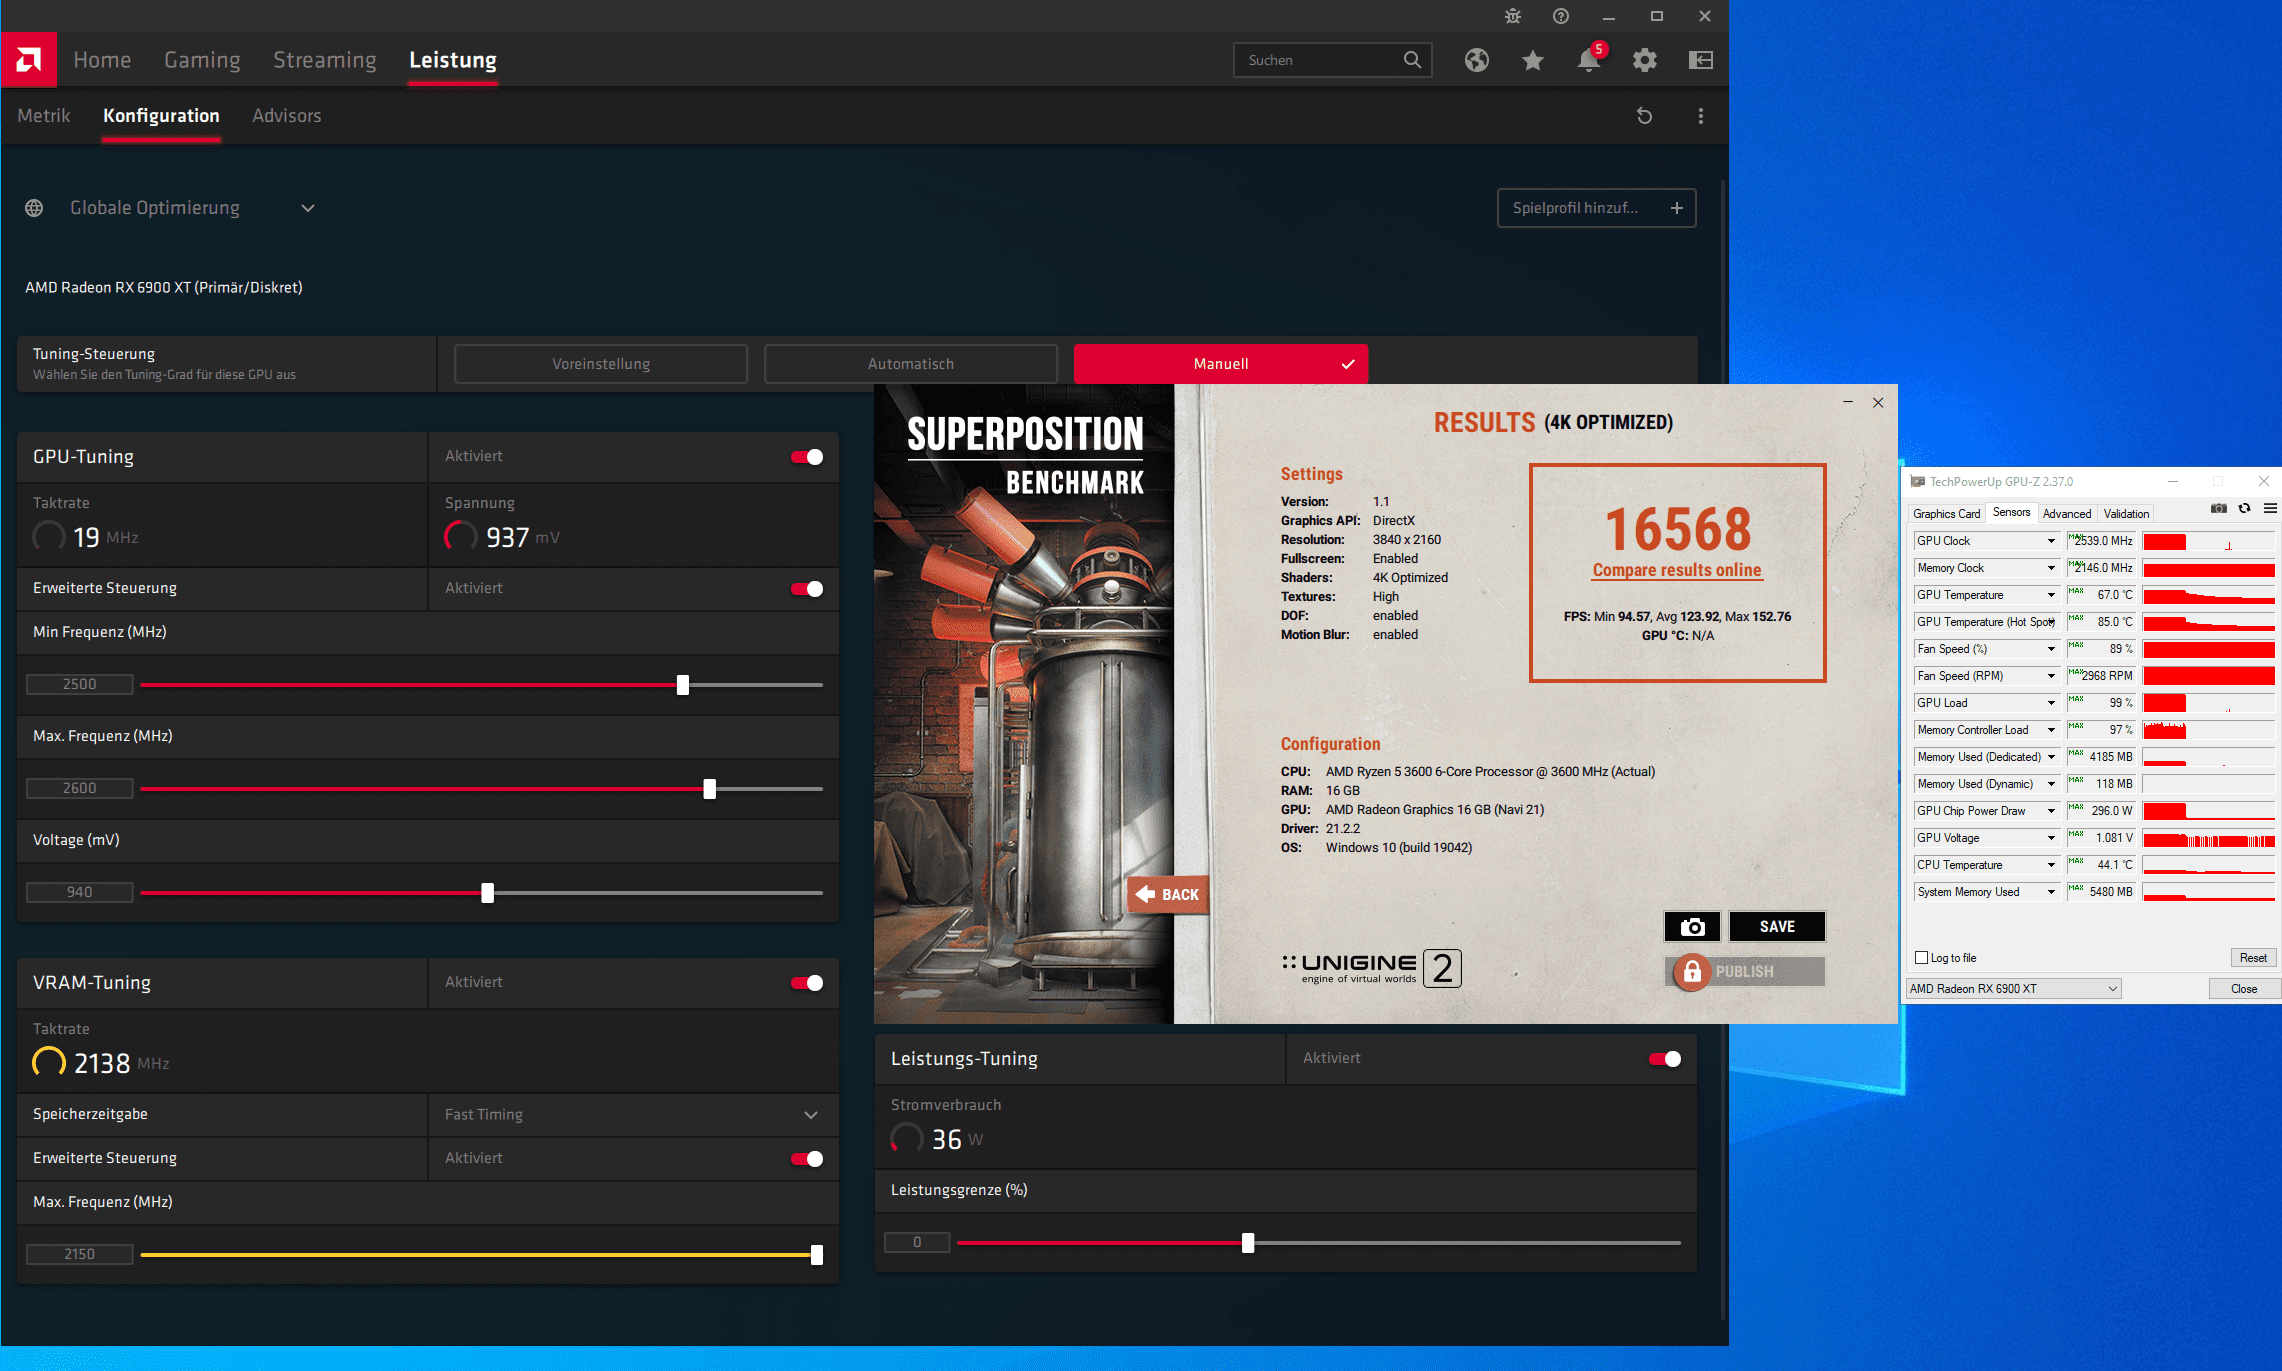
Task: Close the Superposition results window
Action: pos(1878,402)
